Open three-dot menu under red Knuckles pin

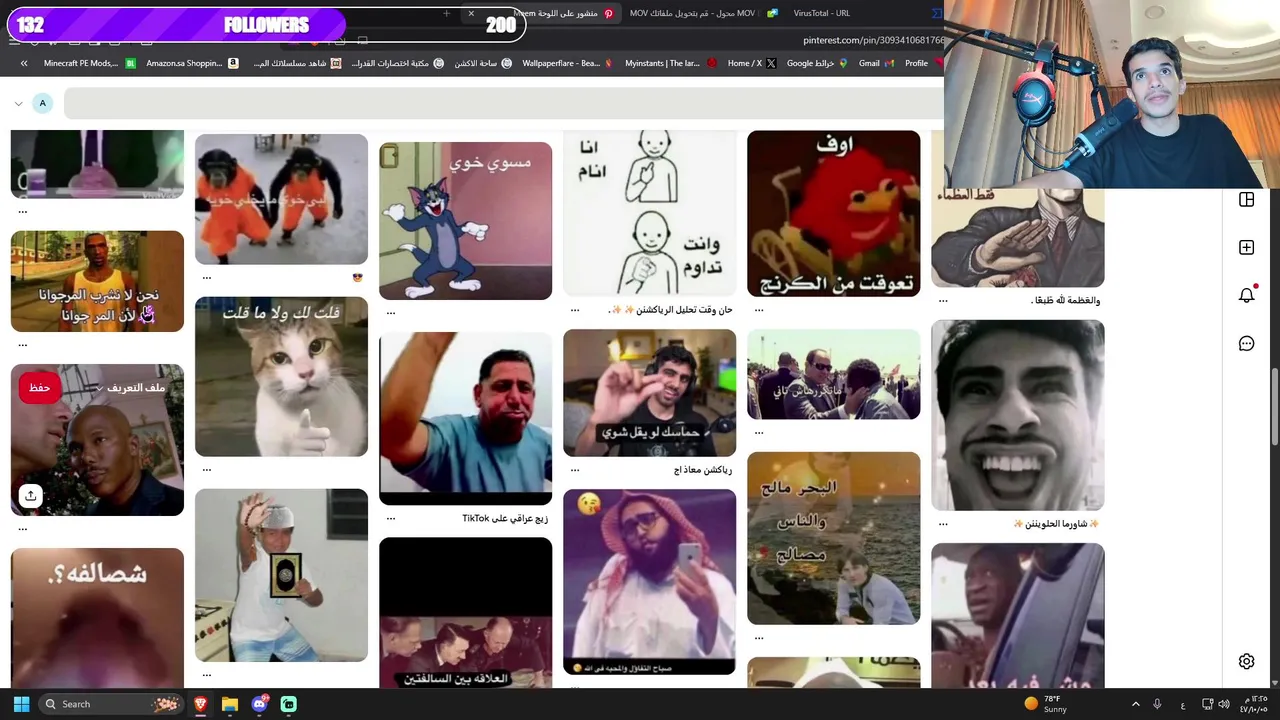point(759,310)
